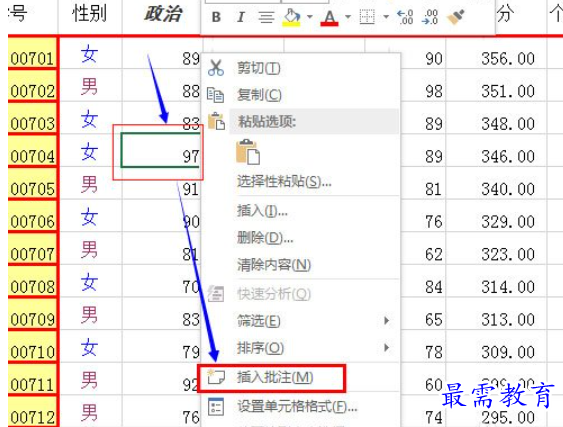Open the borders dropdown arrow
This screenshot has width=563, height=427.
pos(386,17)
